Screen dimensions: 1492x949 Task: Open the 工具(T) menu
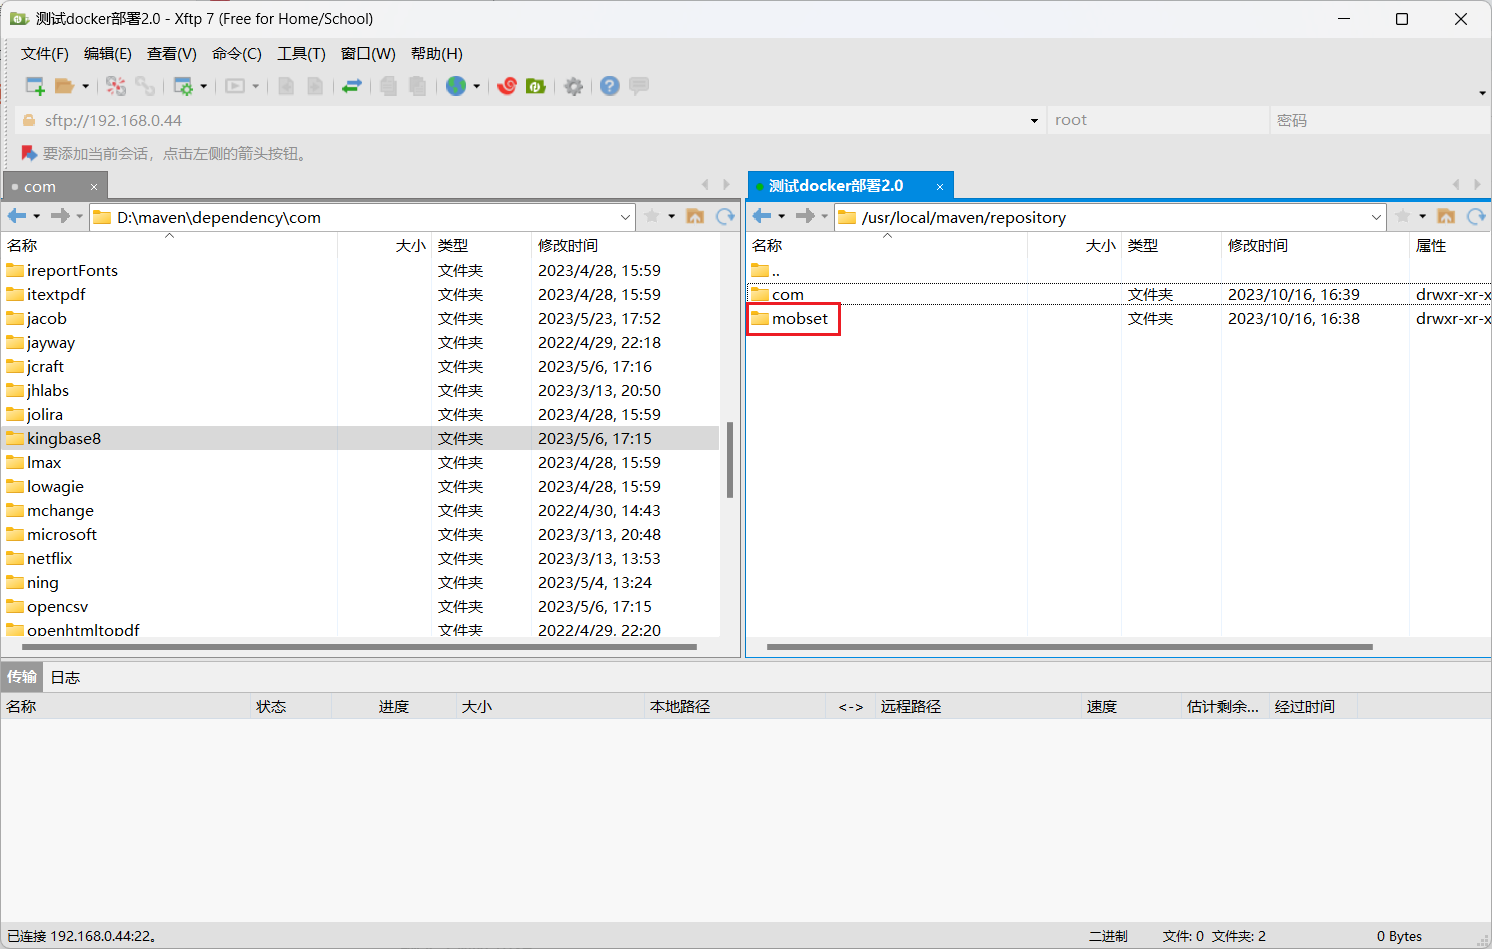[x=302, y=54]
